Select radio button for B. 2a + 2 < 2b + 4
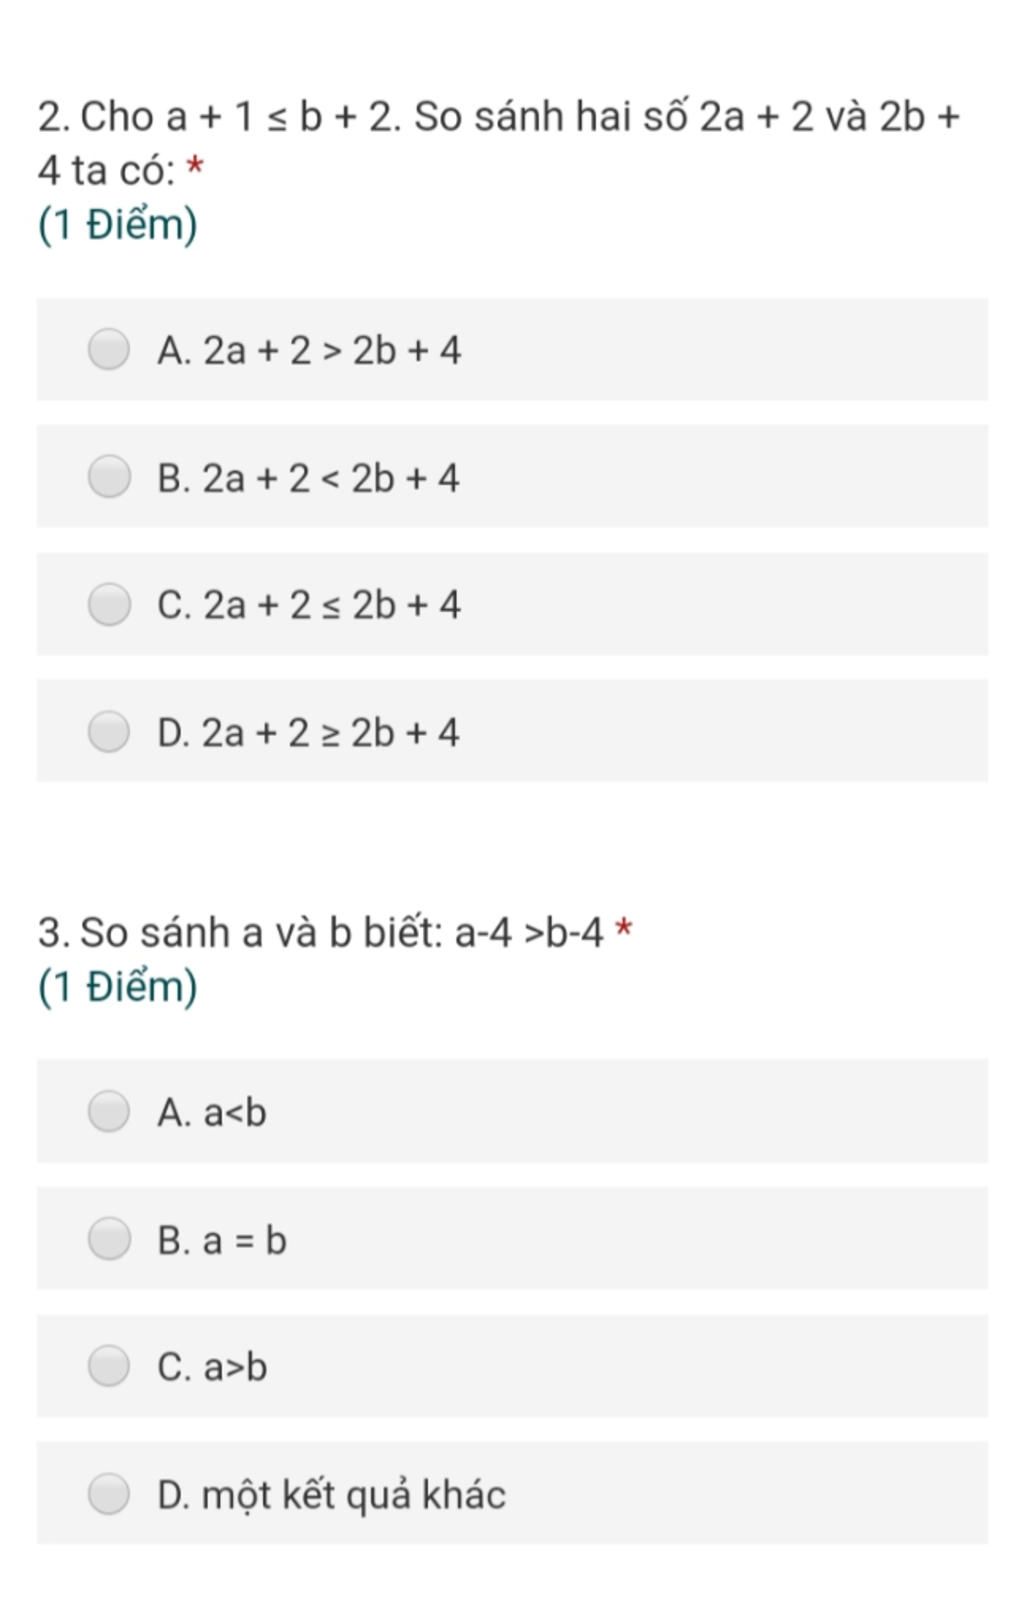Screen dimensions: 1024x1623 pyautogui.click(x=109, y=476)
